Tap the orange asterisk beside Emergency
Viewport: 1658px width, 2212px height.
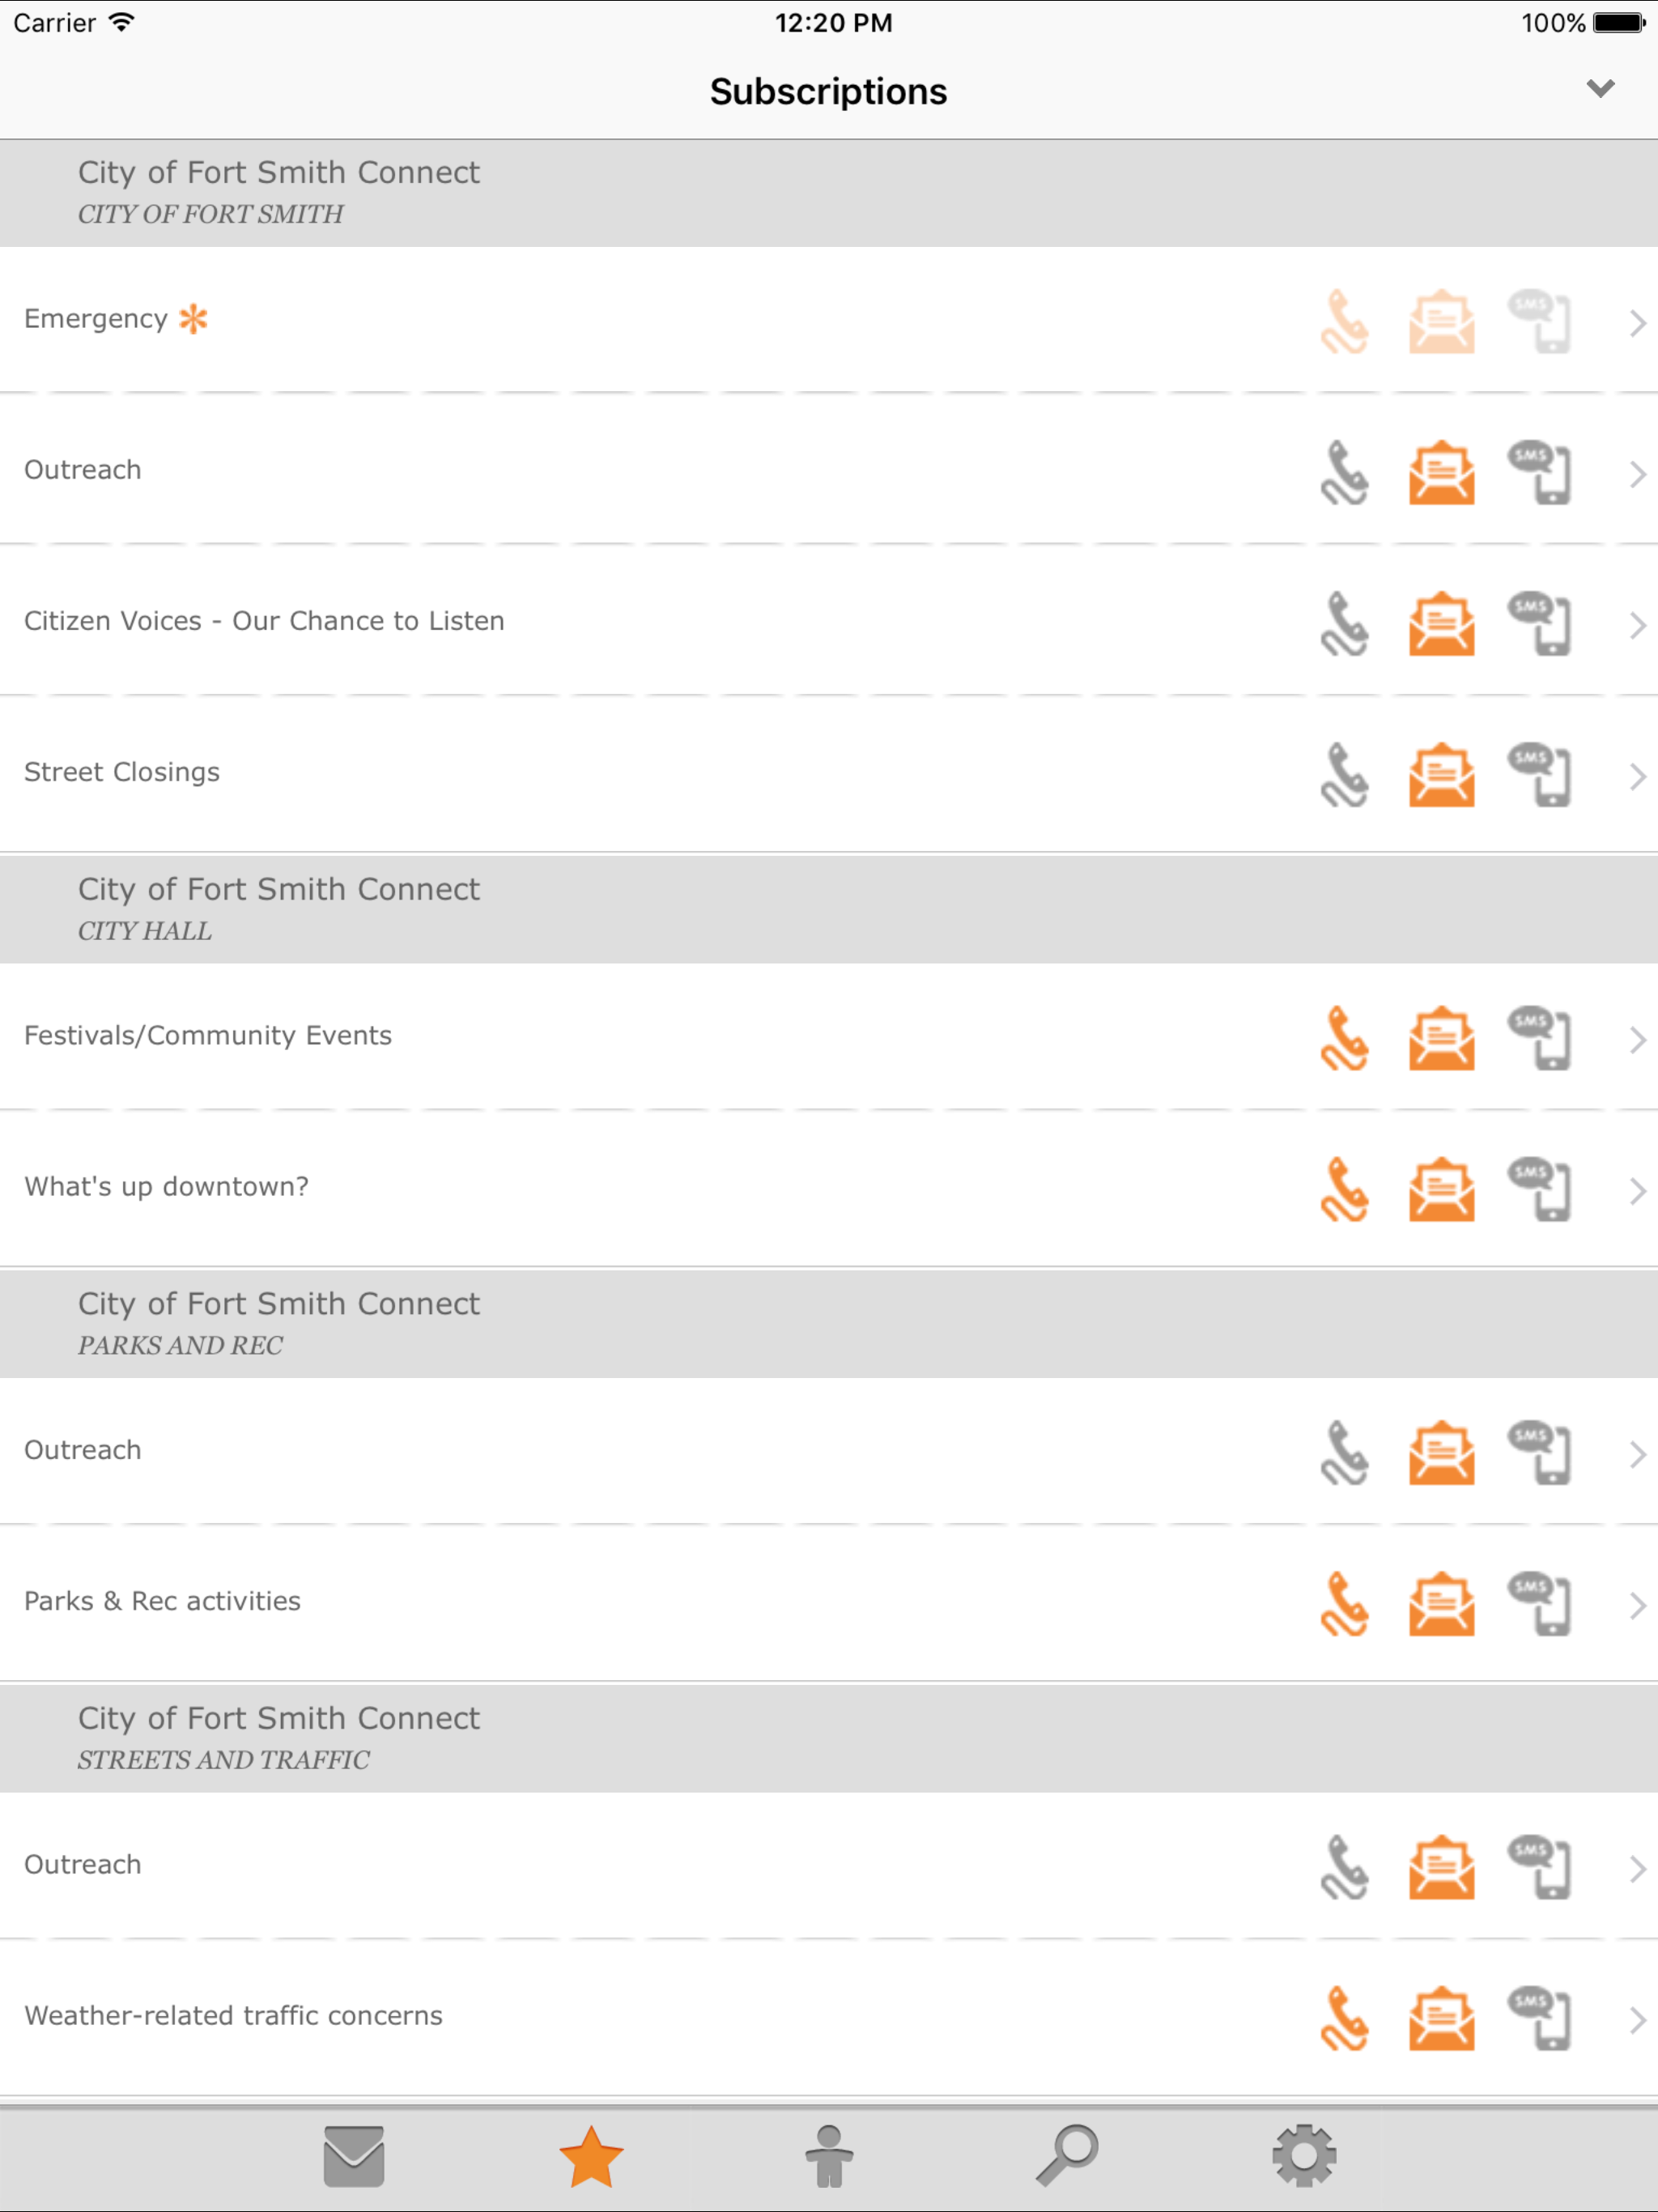pyautogui.click(x=193, y=319)
